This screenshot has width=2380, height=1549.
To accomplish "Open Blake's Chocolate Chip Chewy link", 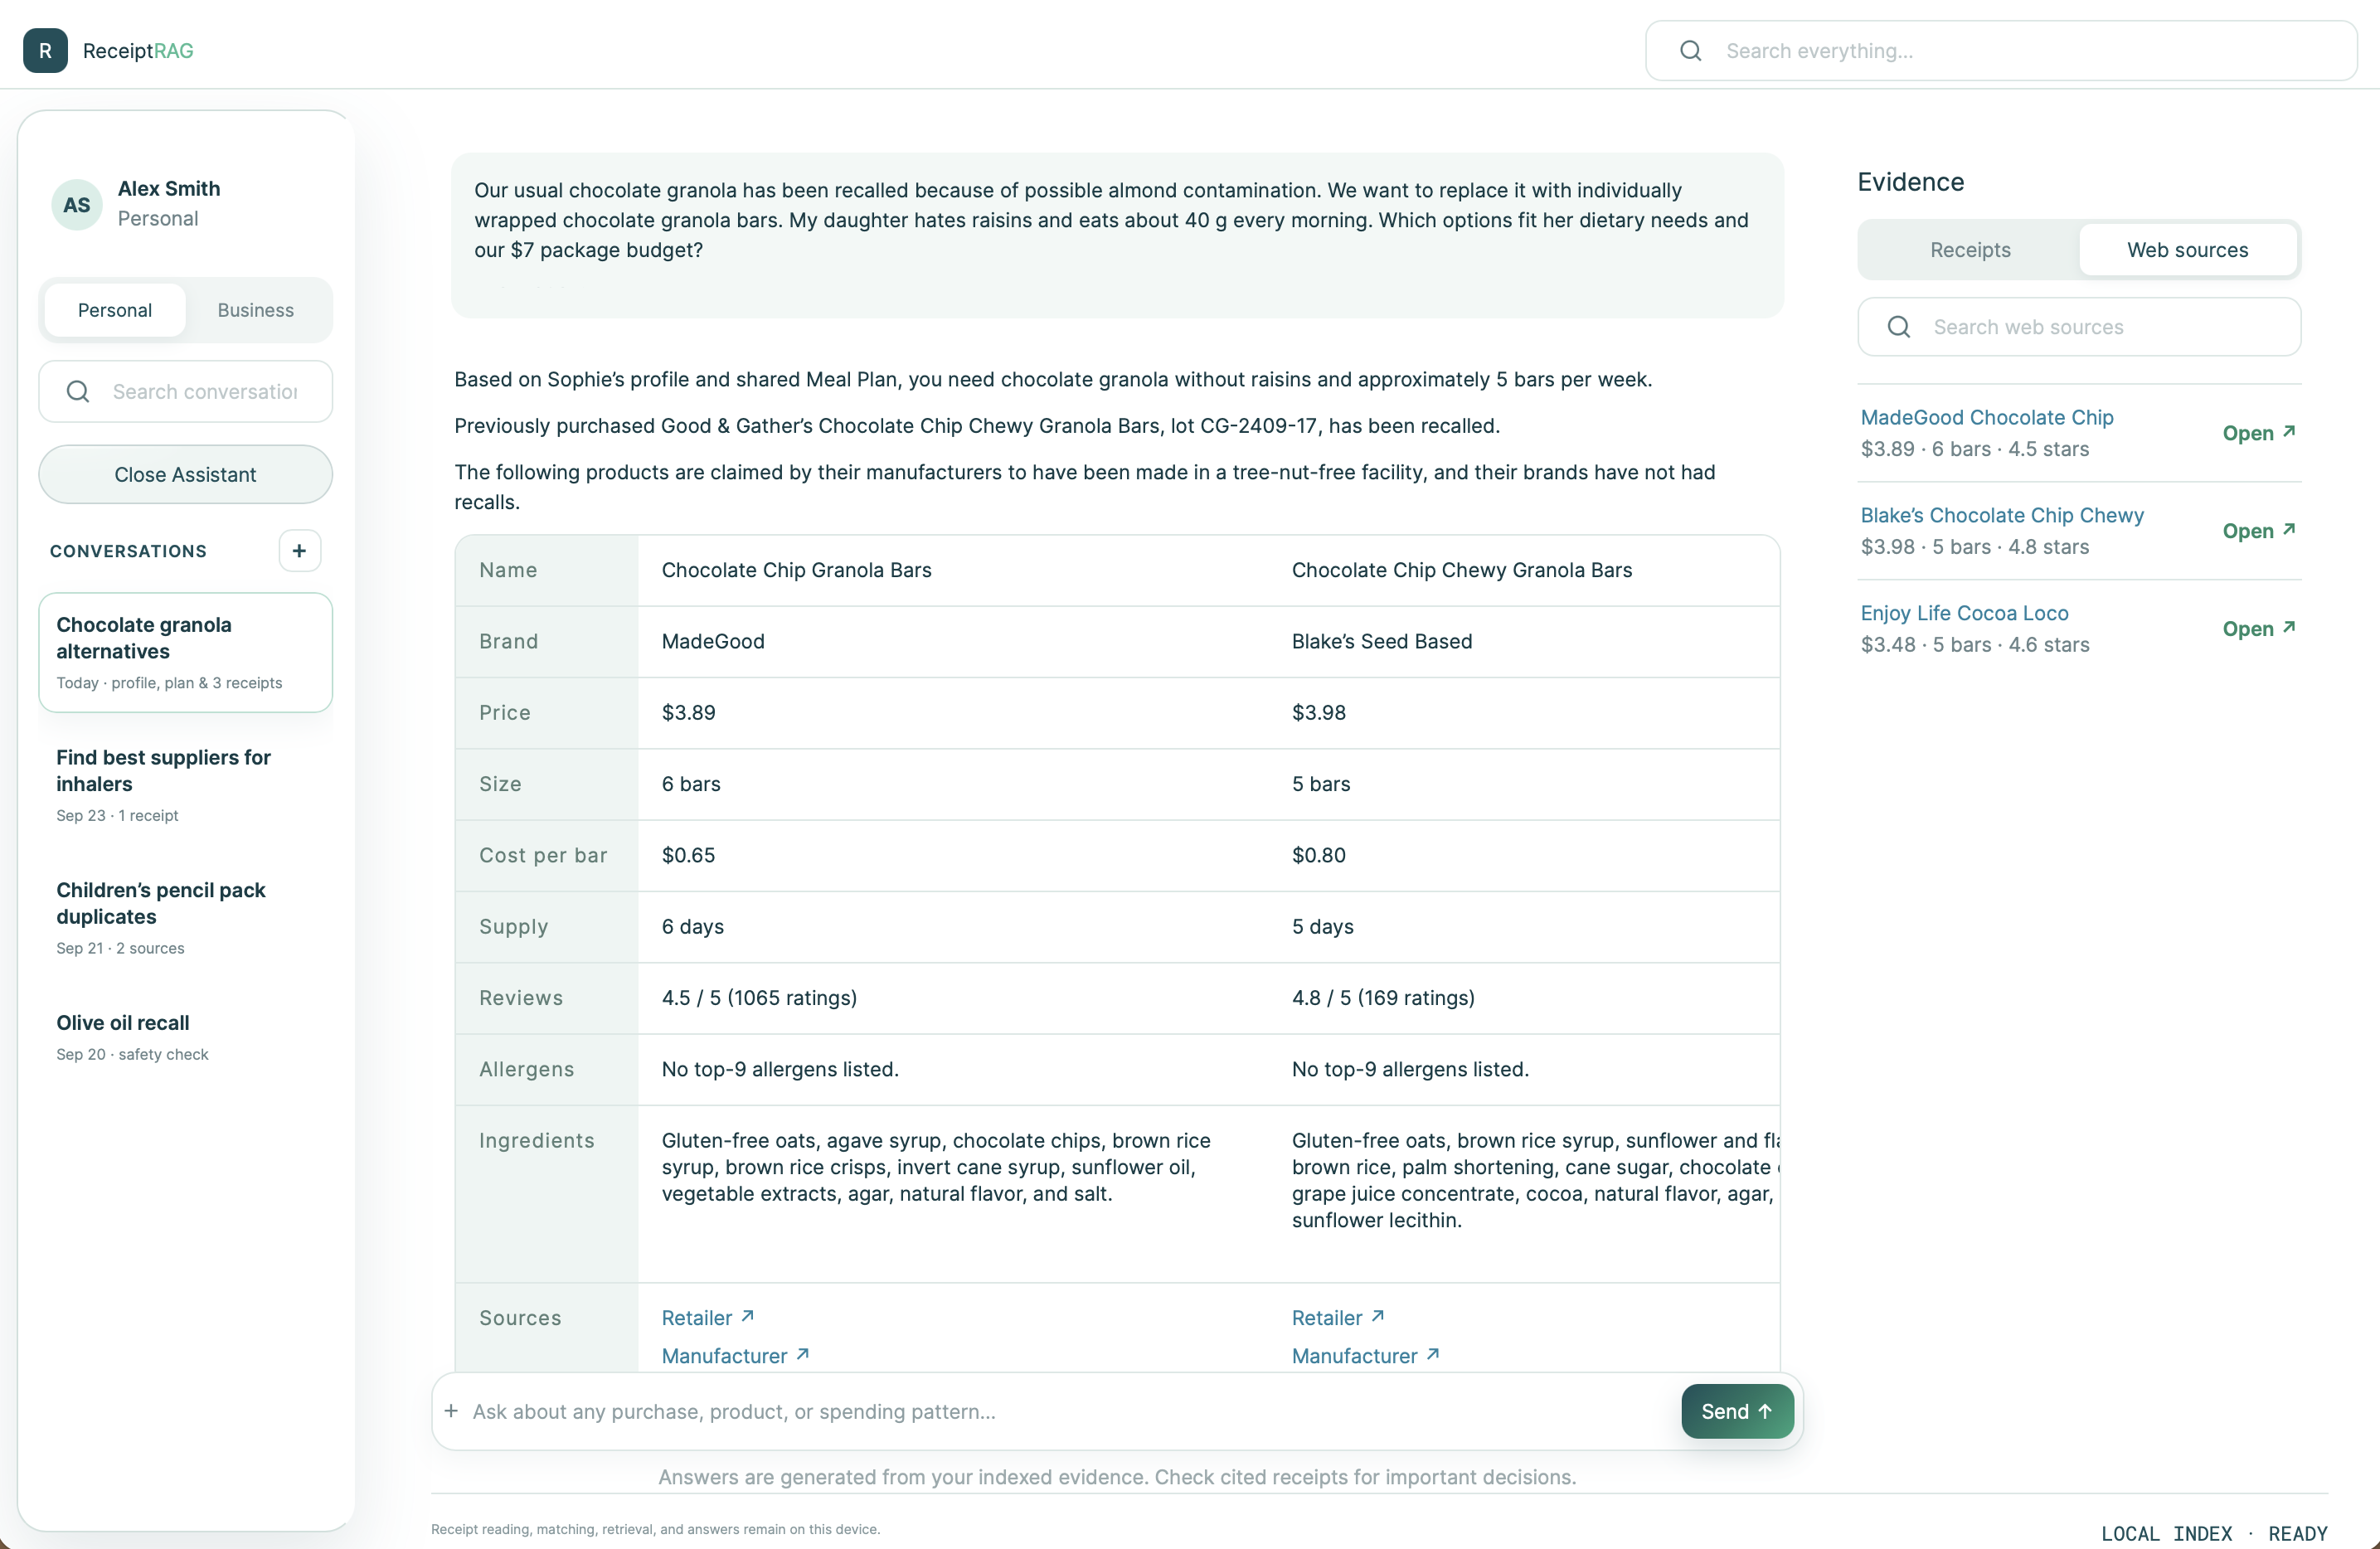I will (2002, 515).
